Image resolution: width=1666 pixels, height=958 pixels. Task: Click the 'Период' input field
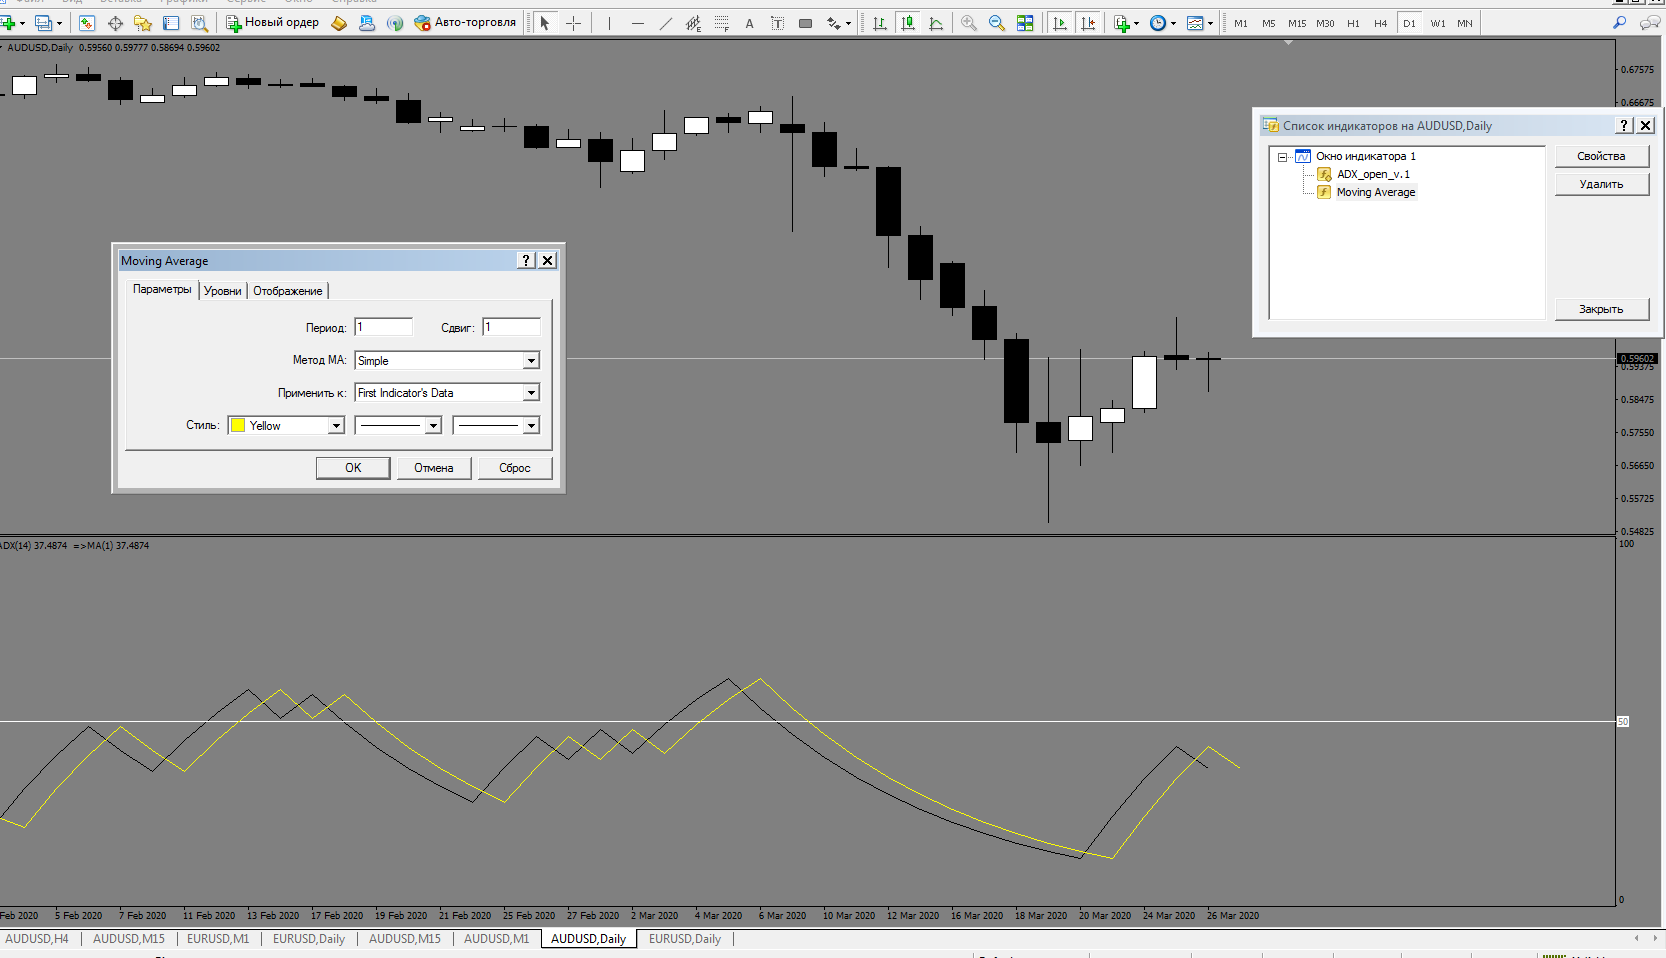click(x=384, y=327)
